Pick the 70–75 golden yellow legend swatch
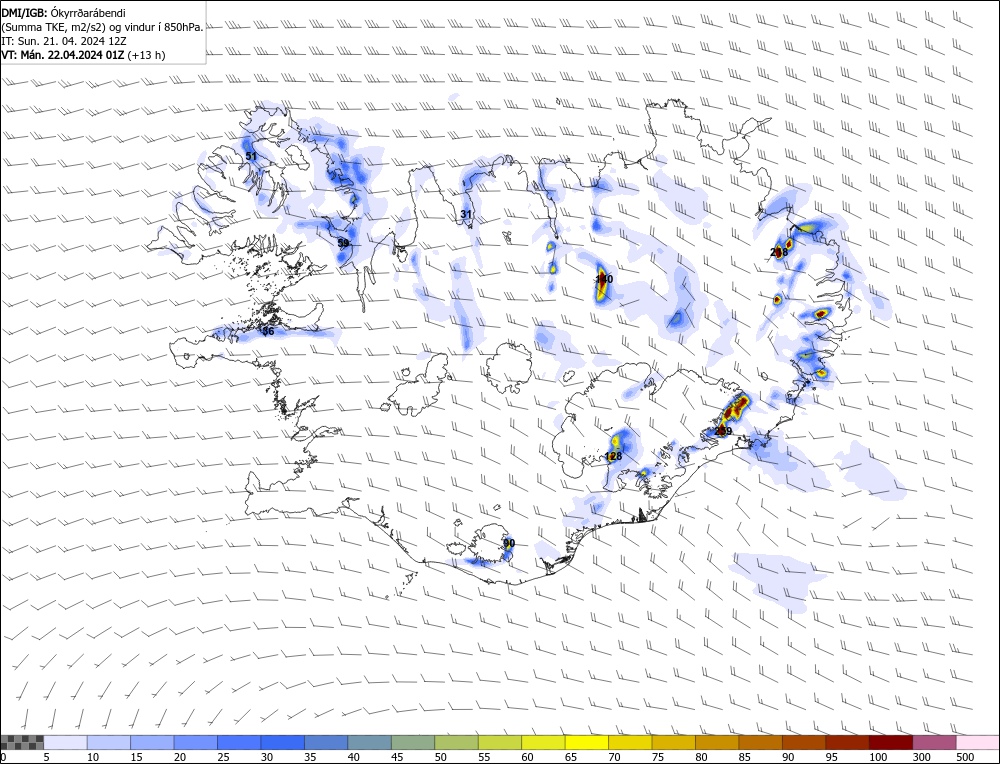The height and width of the screenshot is (764, 1000). tap(630, 742)
